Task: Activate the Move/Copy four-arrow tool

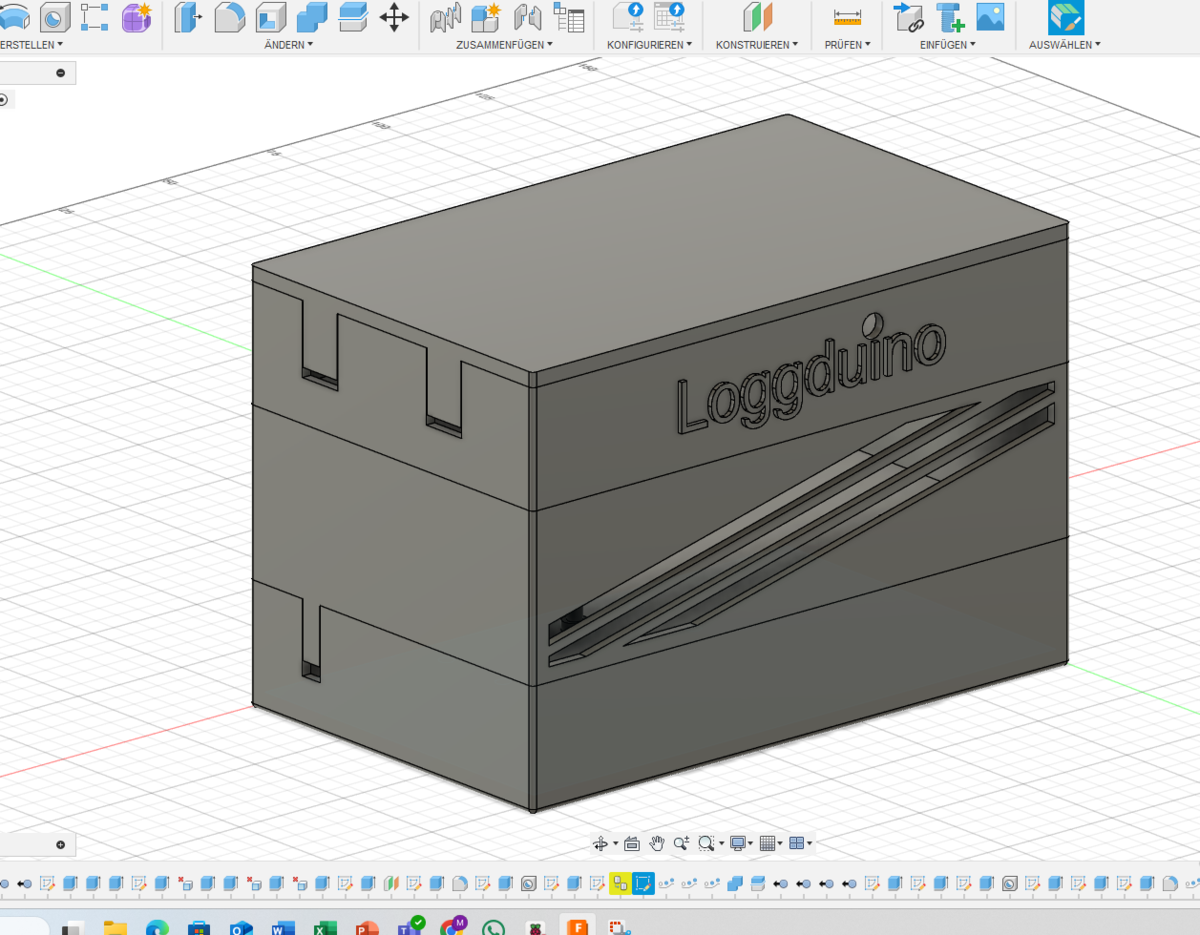Action: click(x=394, y=16)
